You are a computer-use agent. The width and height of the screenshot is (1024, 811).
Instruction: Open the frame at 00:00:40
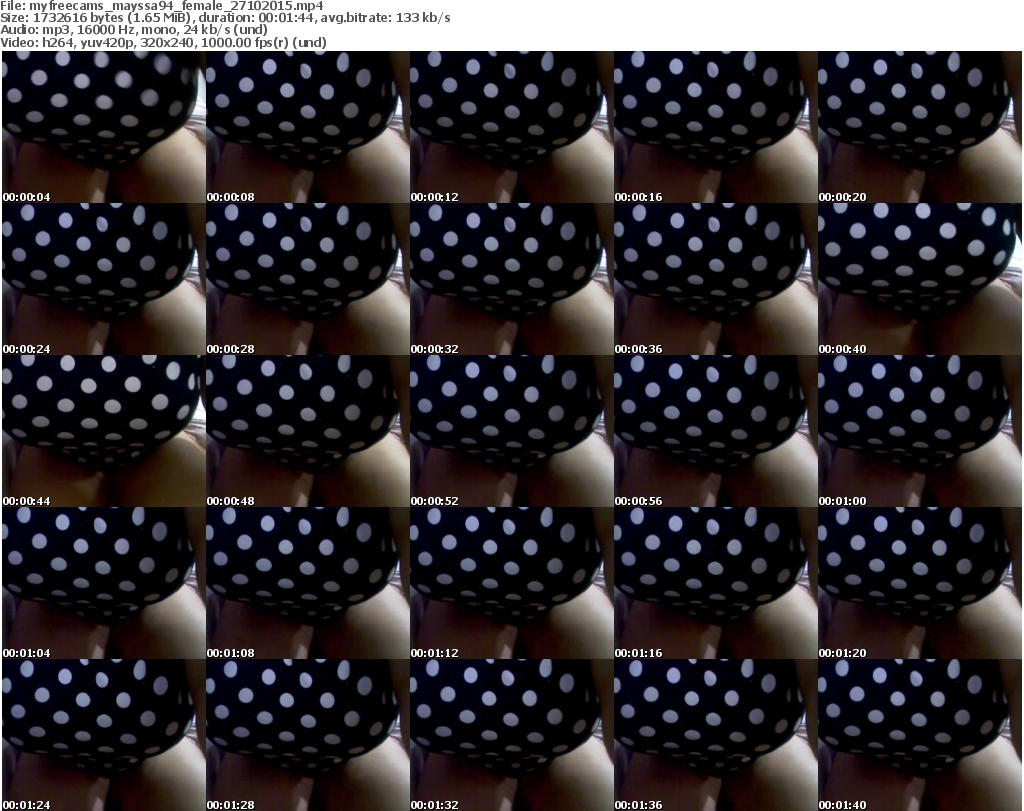coord(920,279)
